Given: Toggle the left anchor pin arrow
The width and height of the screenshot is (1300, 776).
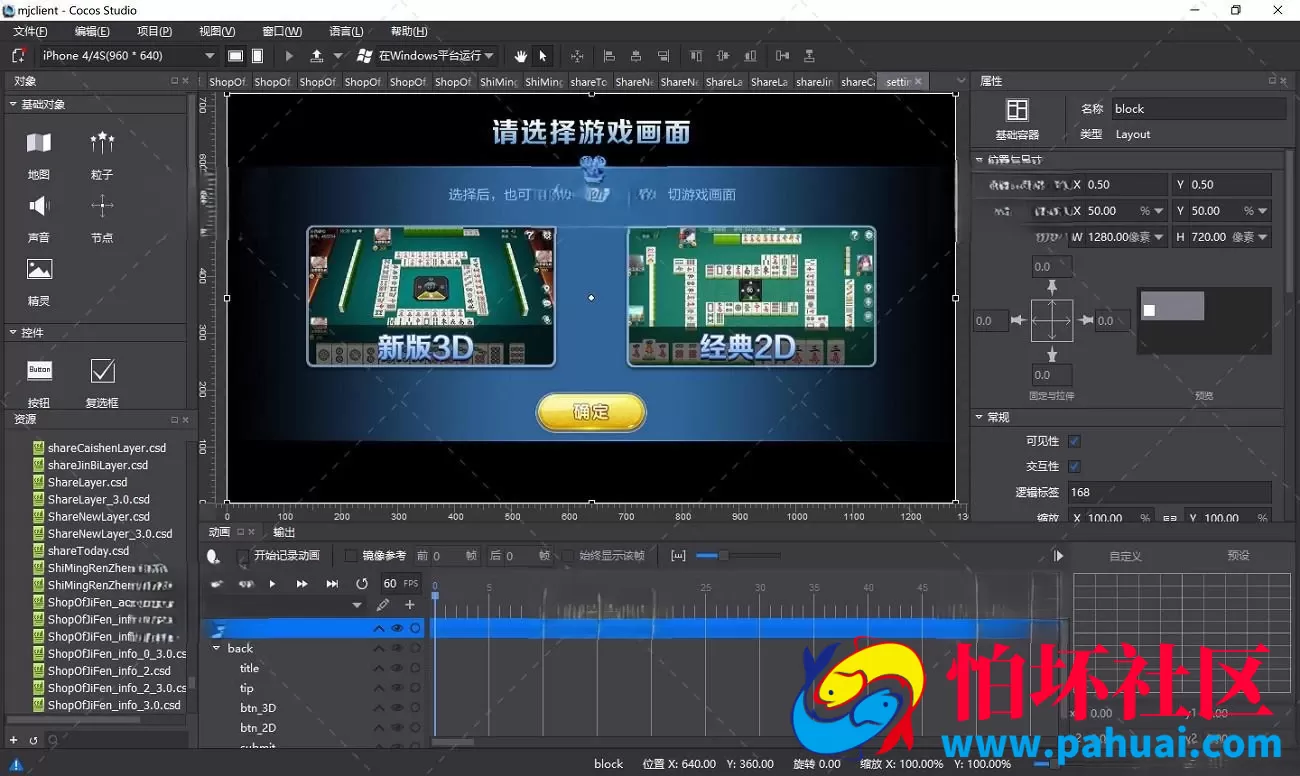Looking at the screenshot, I should (x=1018, y=320).
